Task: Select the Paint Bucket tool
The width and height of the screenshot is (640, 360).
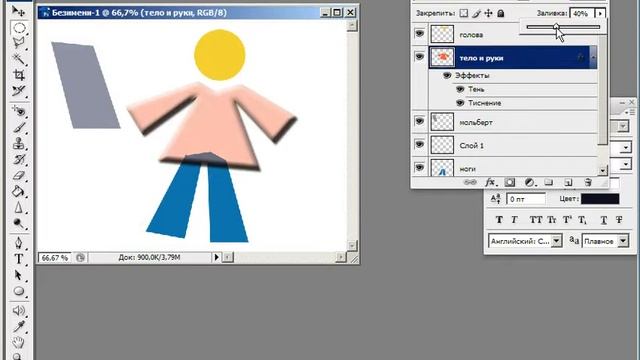Action: coord(19,191)
